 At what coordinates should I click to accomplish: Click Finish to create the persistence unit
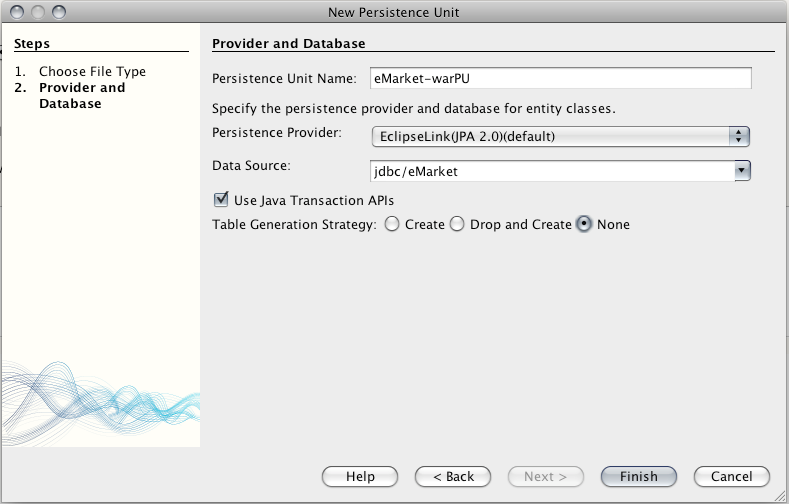coord(639,476)
